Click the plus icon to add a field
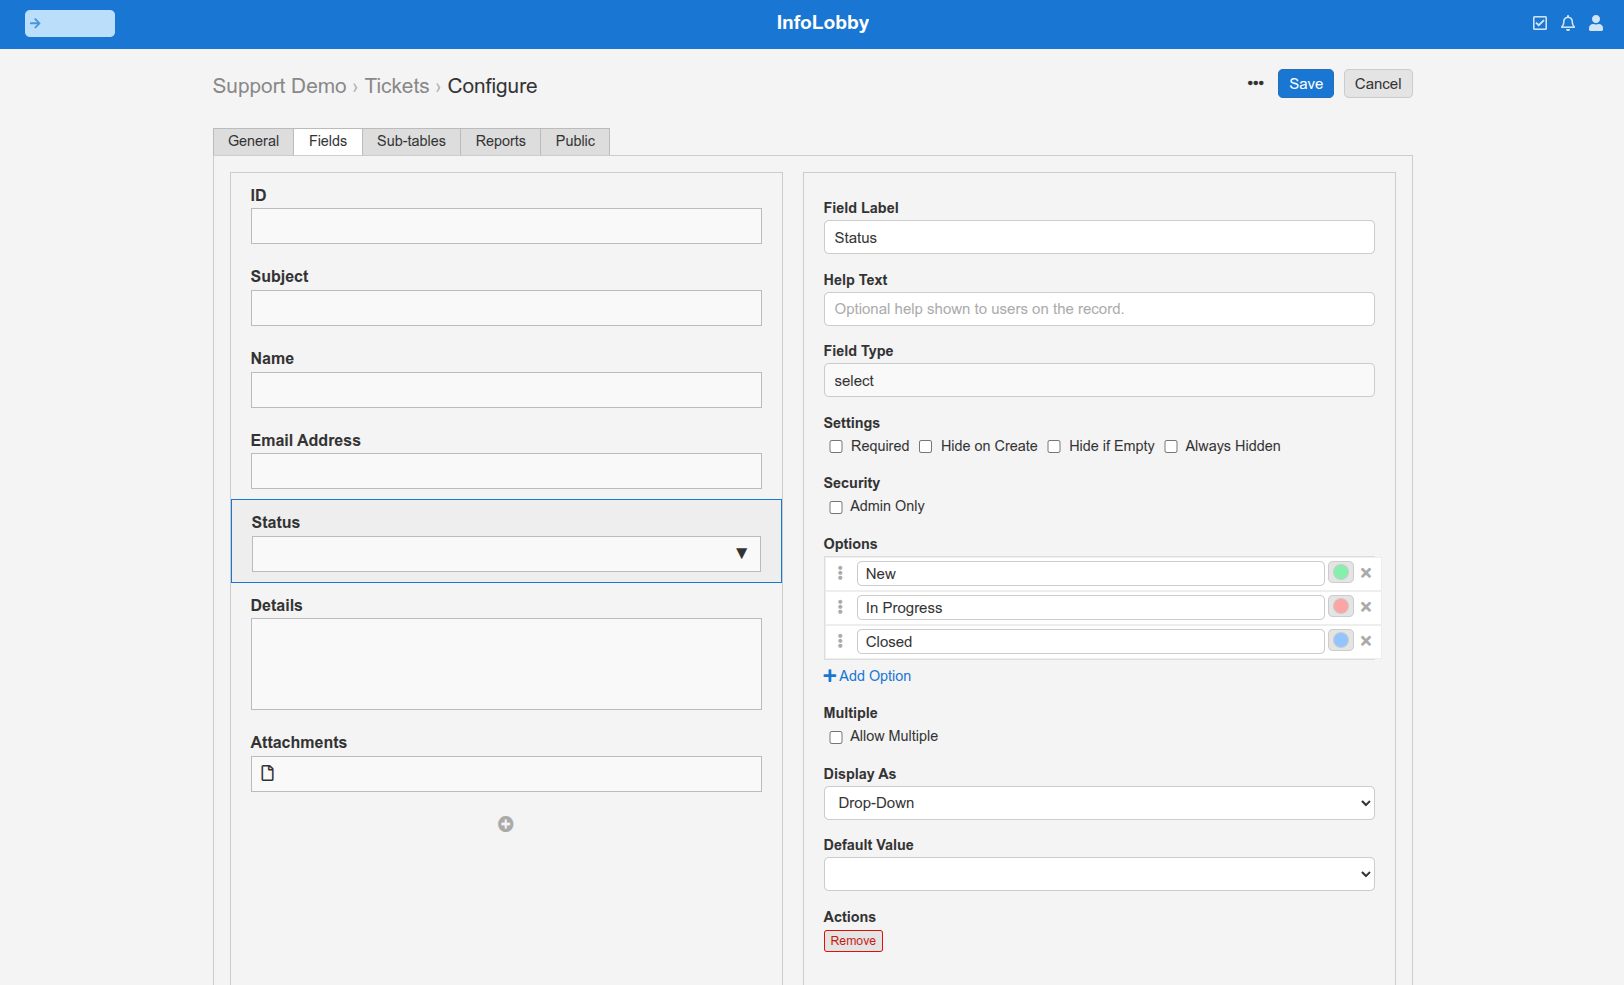Screen dimensions: 1624x985 click(x=506, y=824)
